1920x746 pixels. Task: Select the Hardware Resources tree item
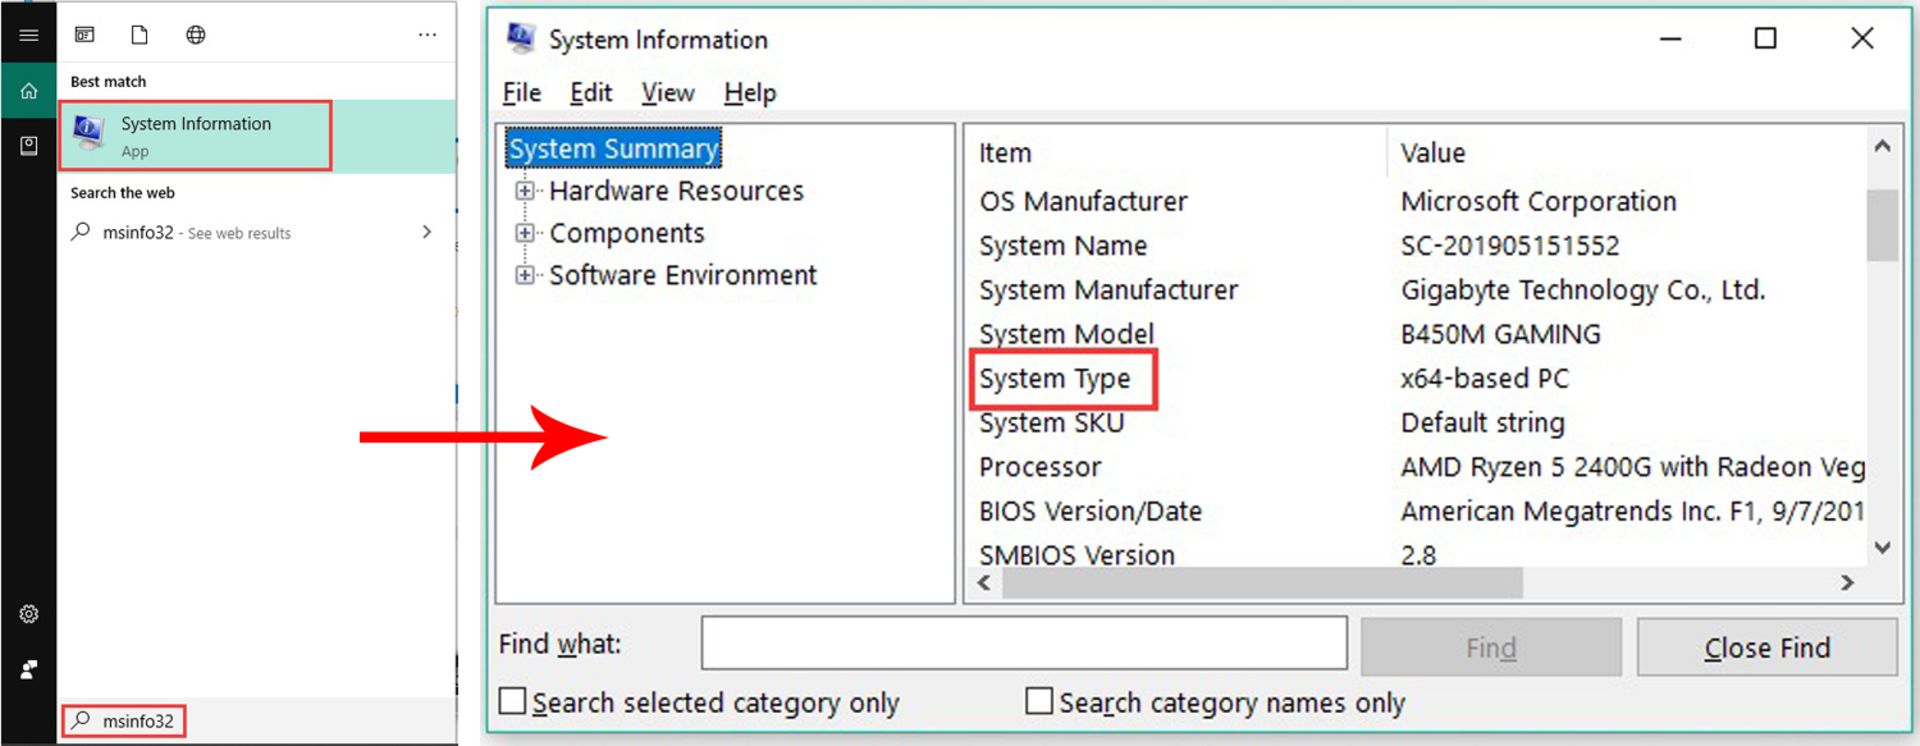676,191
